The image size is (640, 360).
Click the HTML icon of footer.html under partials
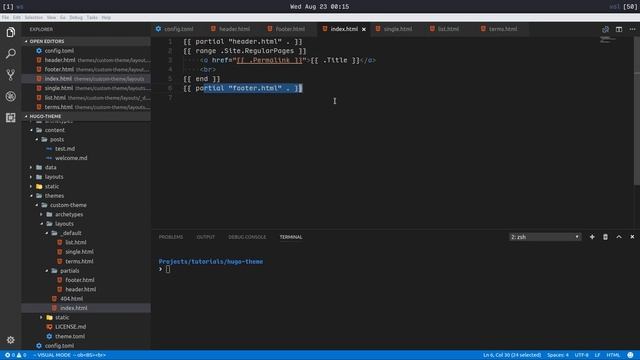tap(60, 280)
